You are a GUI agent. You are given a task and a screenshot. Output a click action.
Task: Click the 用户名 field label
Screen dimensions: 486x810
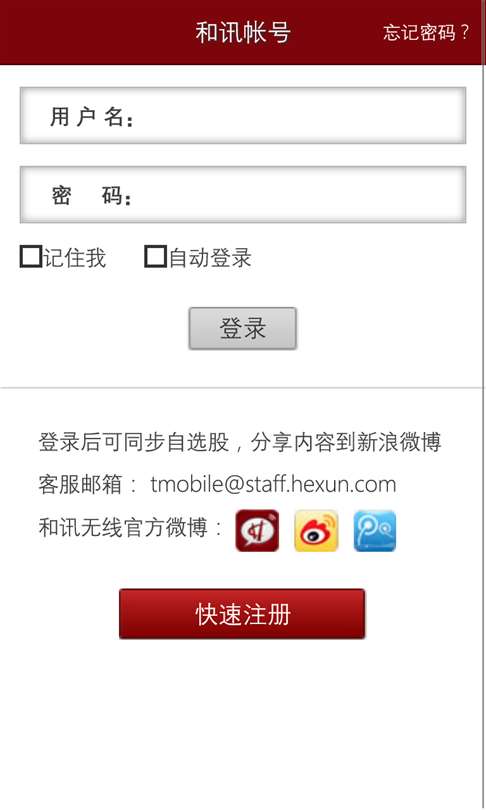point(92,117)
